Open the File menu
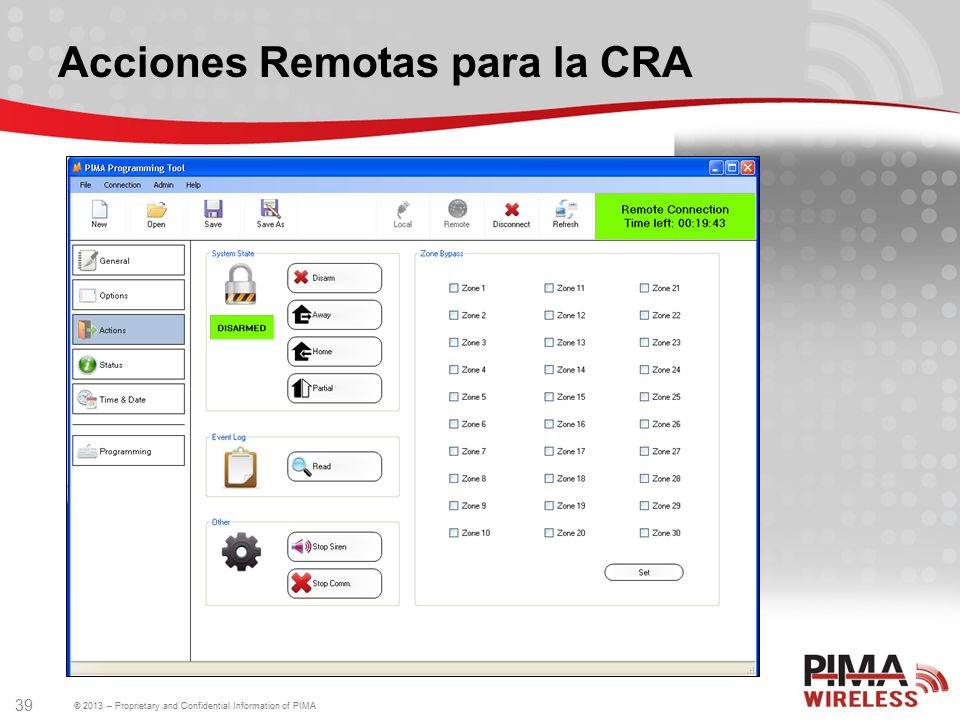The height and width of the screenshot is (720, 960). tap(85, 185)
